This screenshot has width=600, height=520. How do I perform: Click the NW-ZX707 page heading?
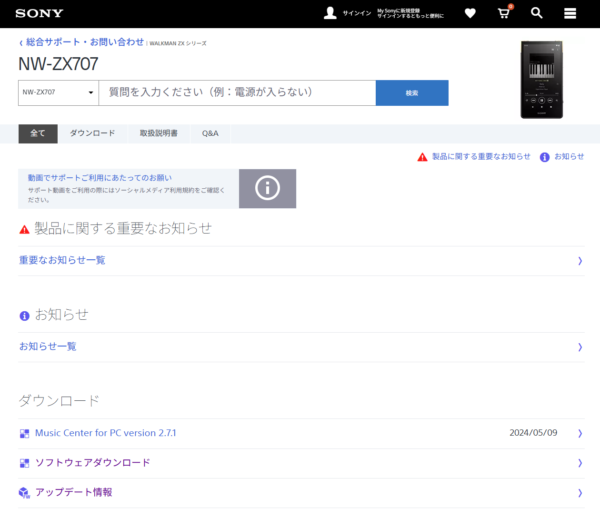[59, 64]
